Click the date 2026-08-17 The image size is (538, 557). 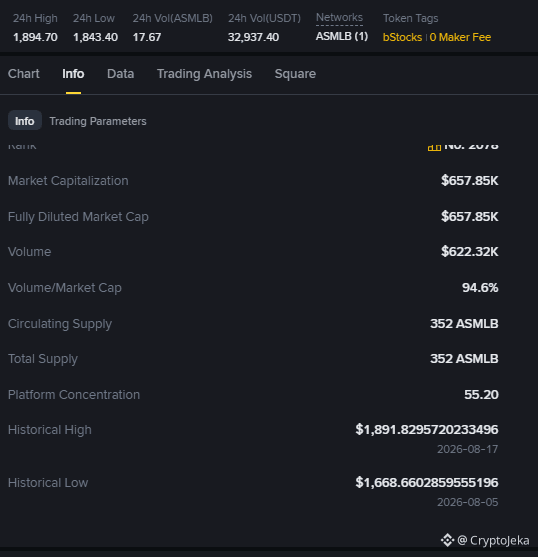[467, 449]
